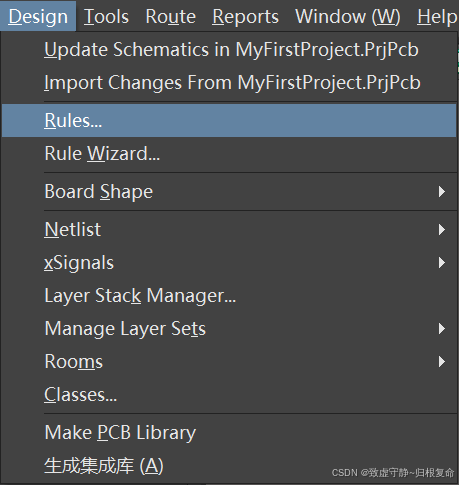Image resolution: width=459 pixels, height=485 pixels.
Task: Select Update Schematics in MyFirstProject.PrjPcb
Action: tap(229, 50)
